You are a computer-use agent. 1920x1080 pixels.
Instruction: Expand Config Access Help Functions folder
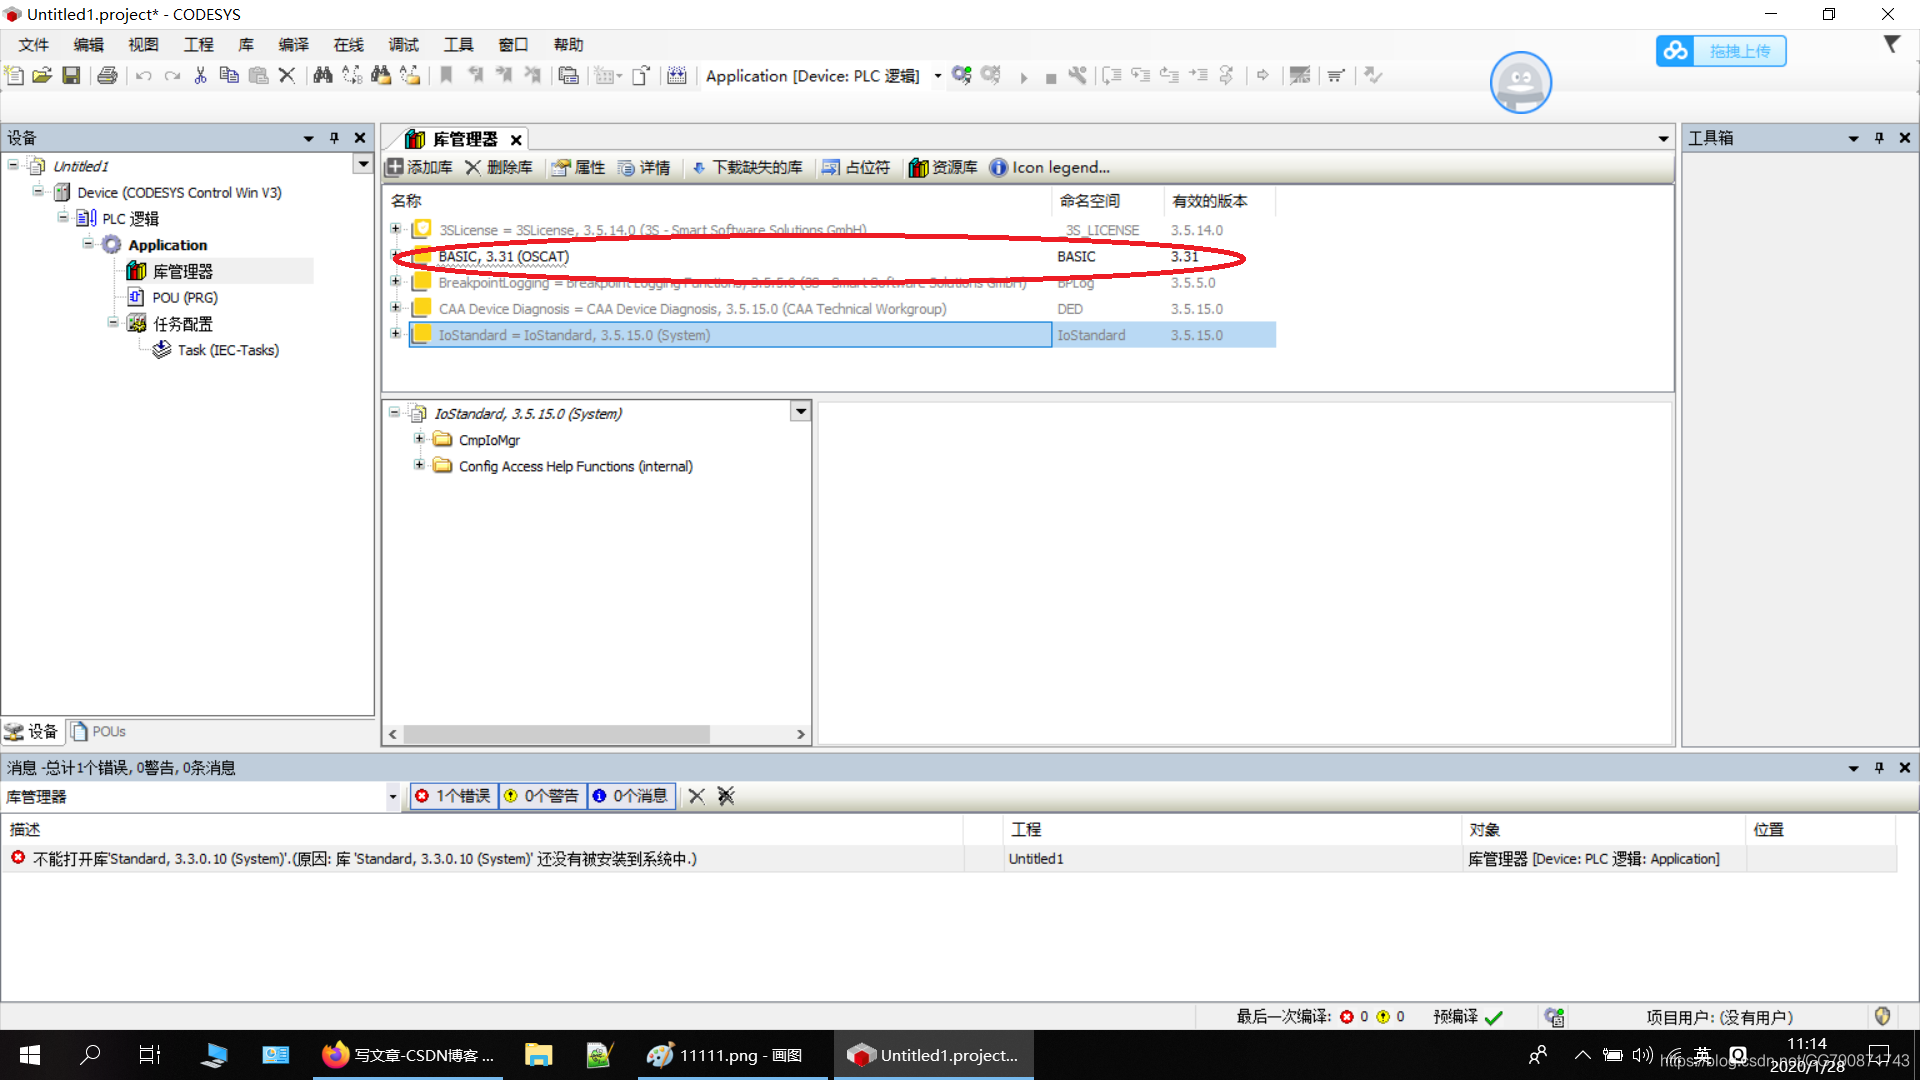tap(419, 465)
